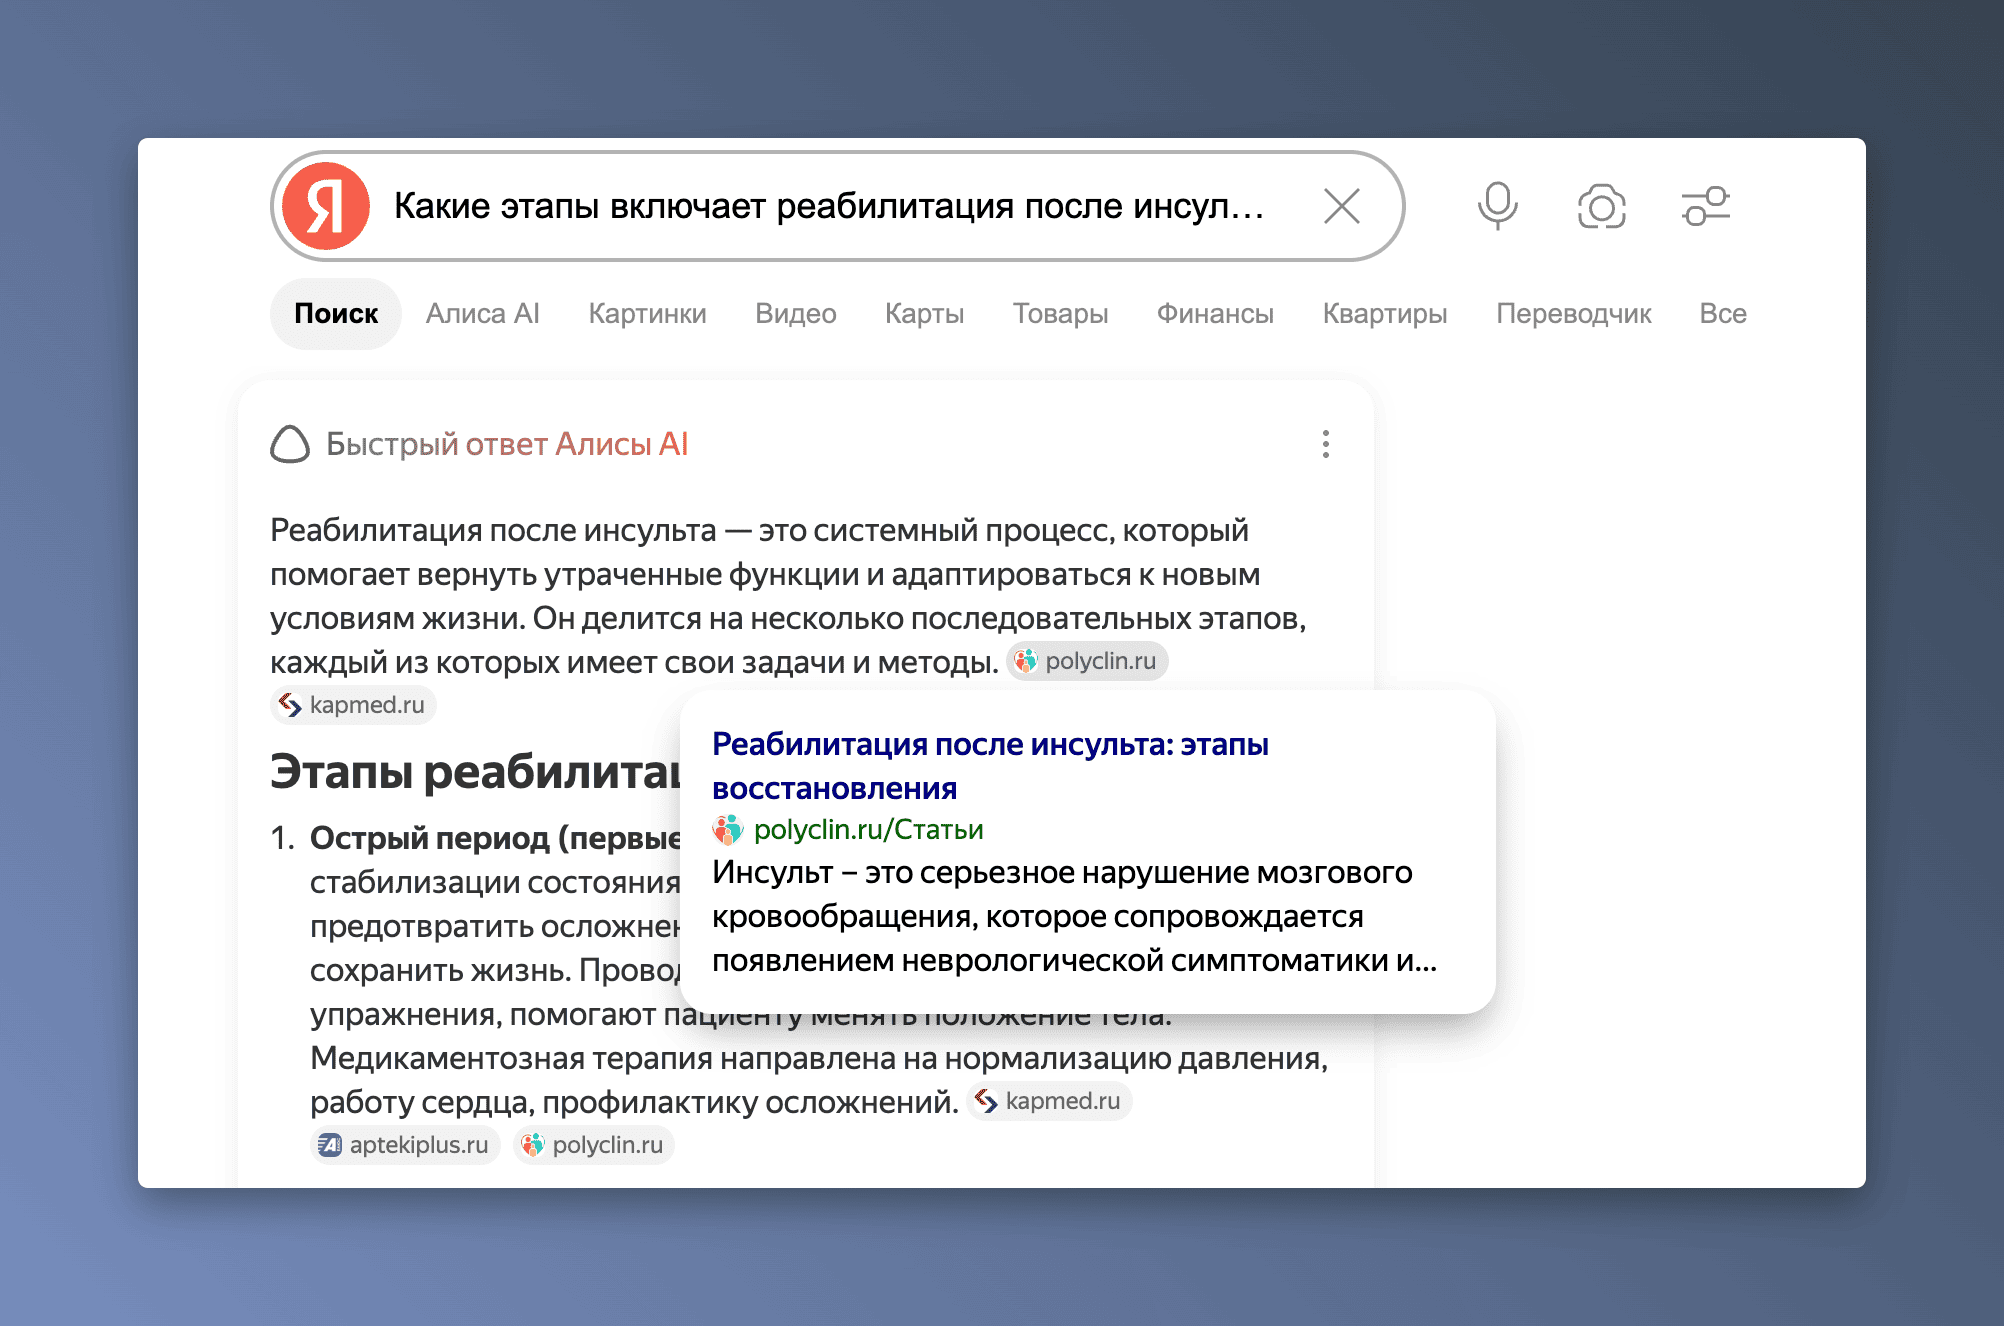Click popup snippet text about Инсульт
This screenshot has height=1326, width=2004.
pyautogui.click(x=1074, y=916)
